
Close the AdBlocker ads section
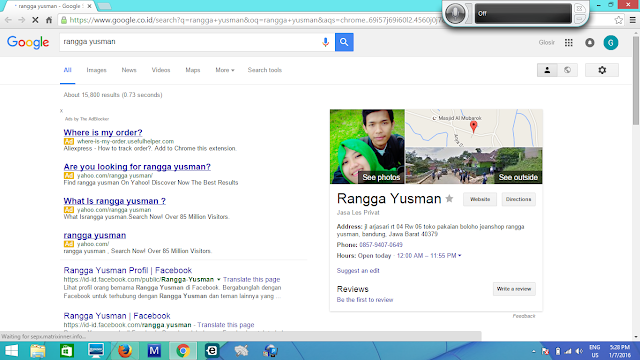(x=62, y=111)
